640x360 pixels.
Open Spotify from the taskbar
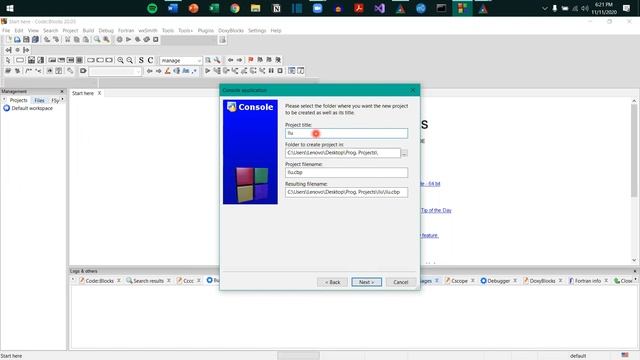point(152,8)
